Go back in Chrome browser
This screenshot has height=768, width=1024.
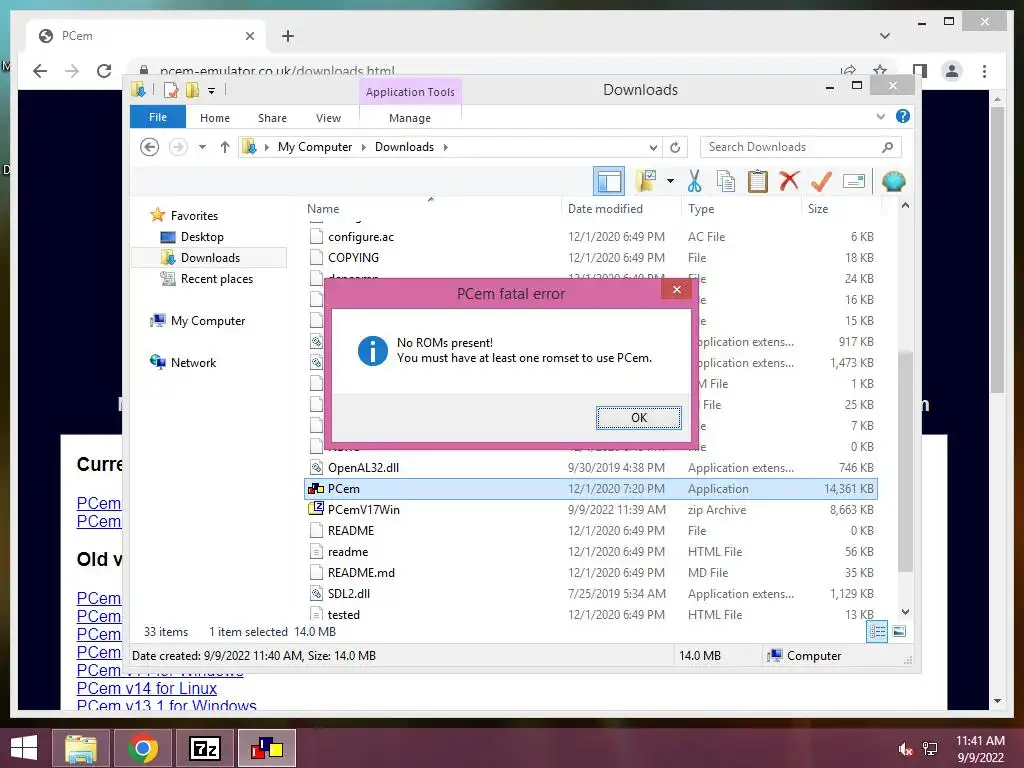[x=40, y=71]
